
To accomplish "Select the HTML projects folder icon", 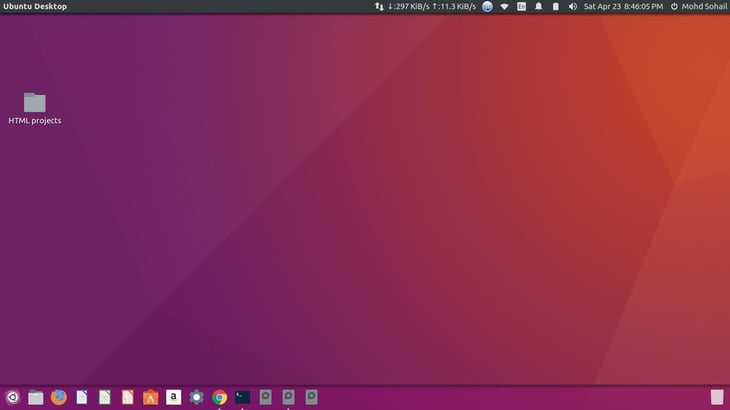I will [x=34, y=102].
